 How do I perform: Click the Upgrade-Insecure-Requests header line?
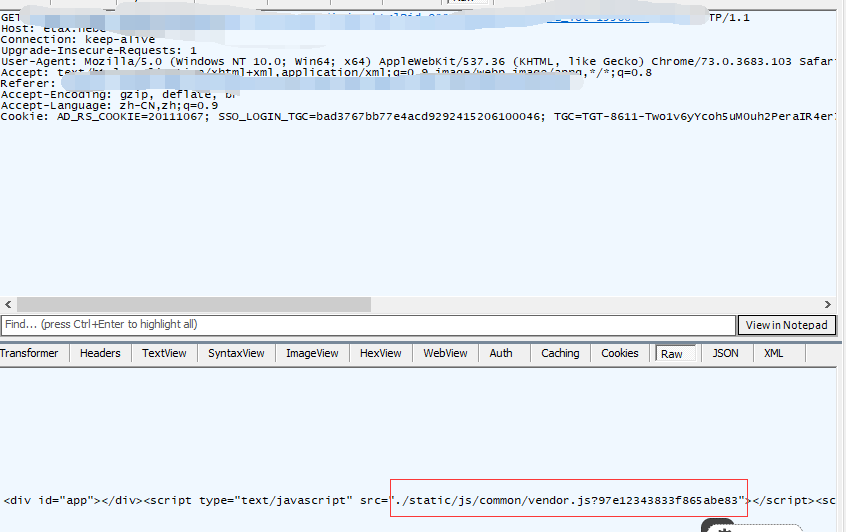(99, 51)
